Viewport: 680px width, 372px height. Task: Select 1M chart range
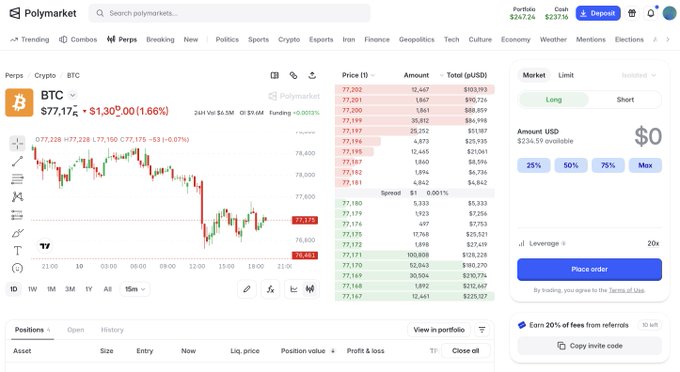pyautogui.click(x=51, y=289)
